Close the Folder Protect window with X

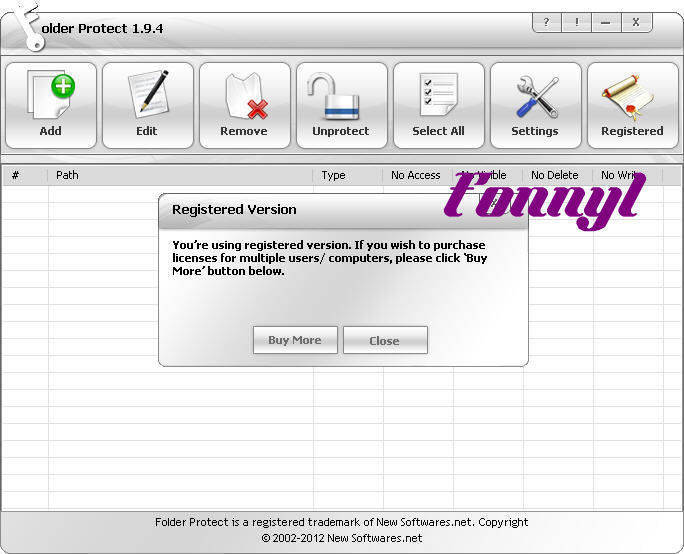636,22
